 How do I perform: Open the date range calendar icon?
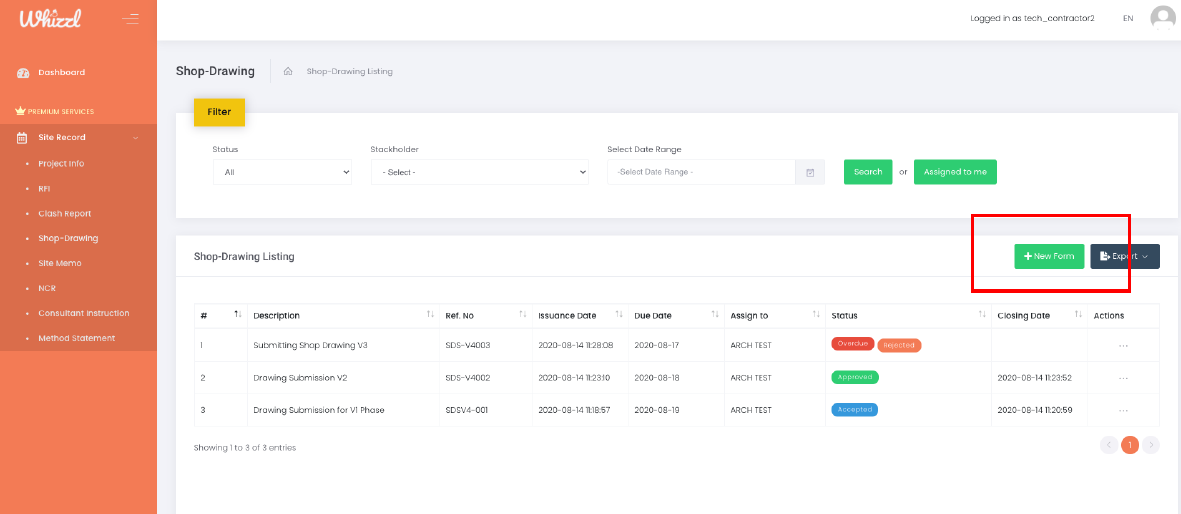click(810, 172)
